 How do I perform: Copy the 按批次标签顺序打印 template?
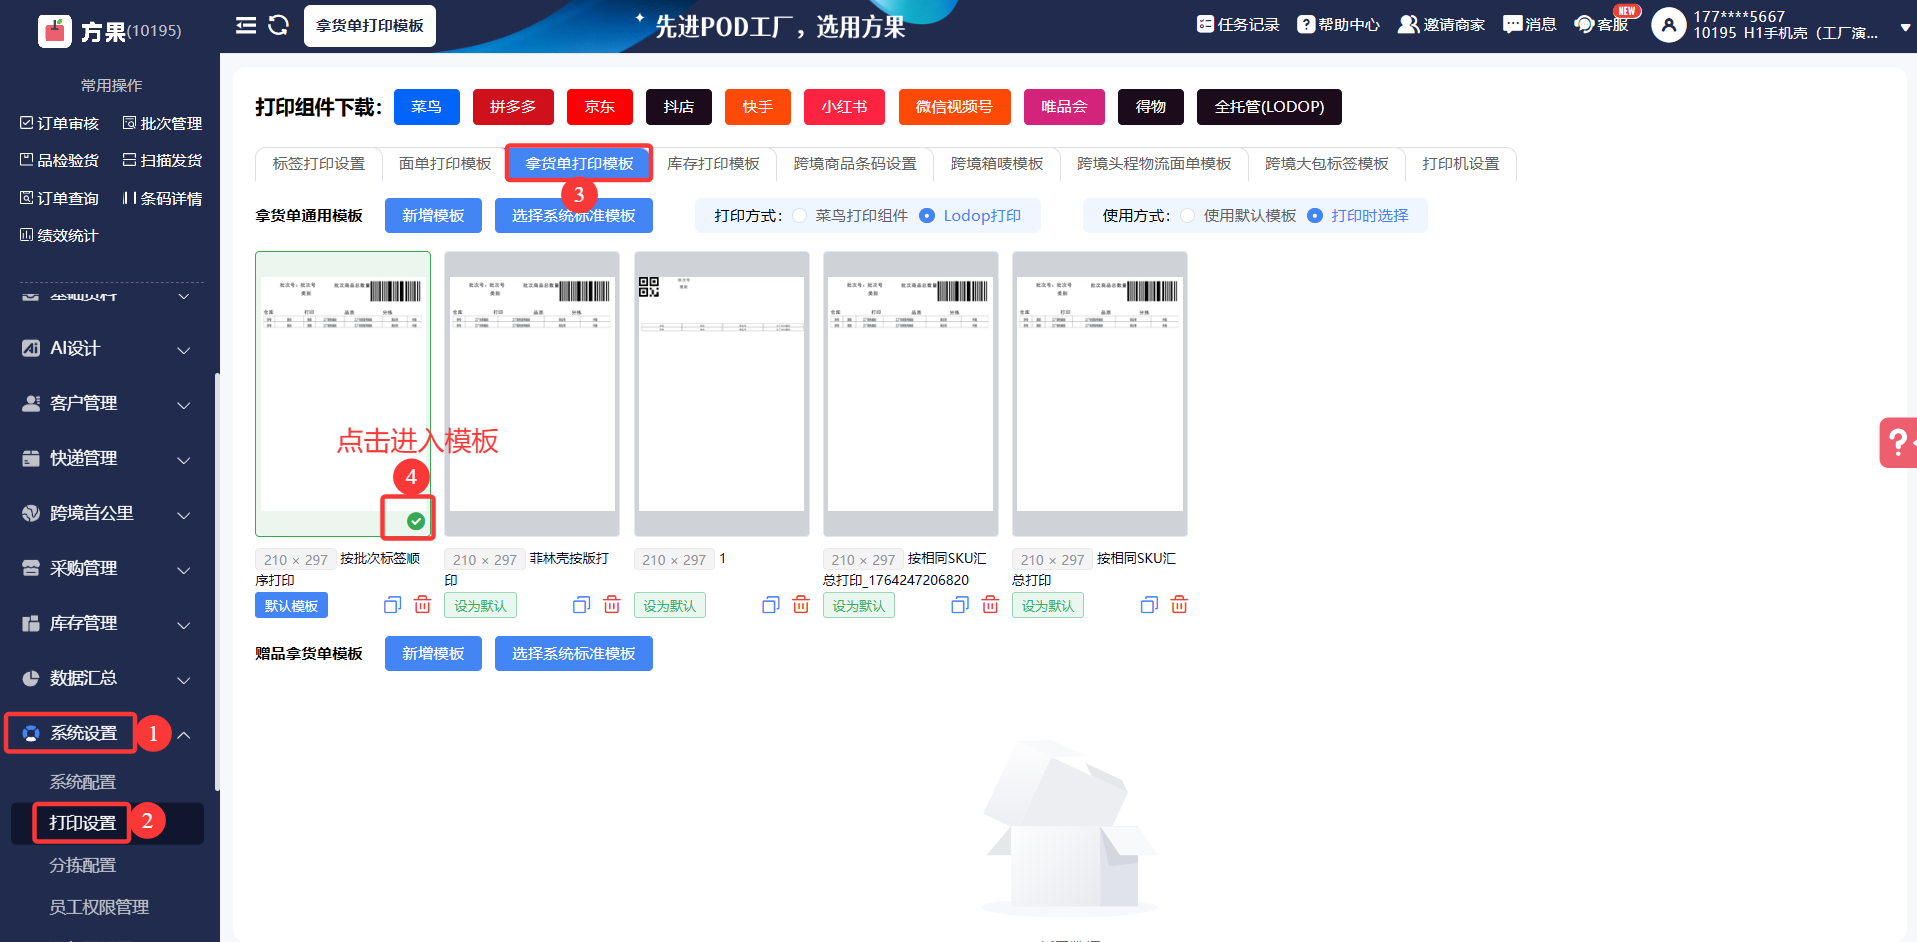tap(392, 605)
